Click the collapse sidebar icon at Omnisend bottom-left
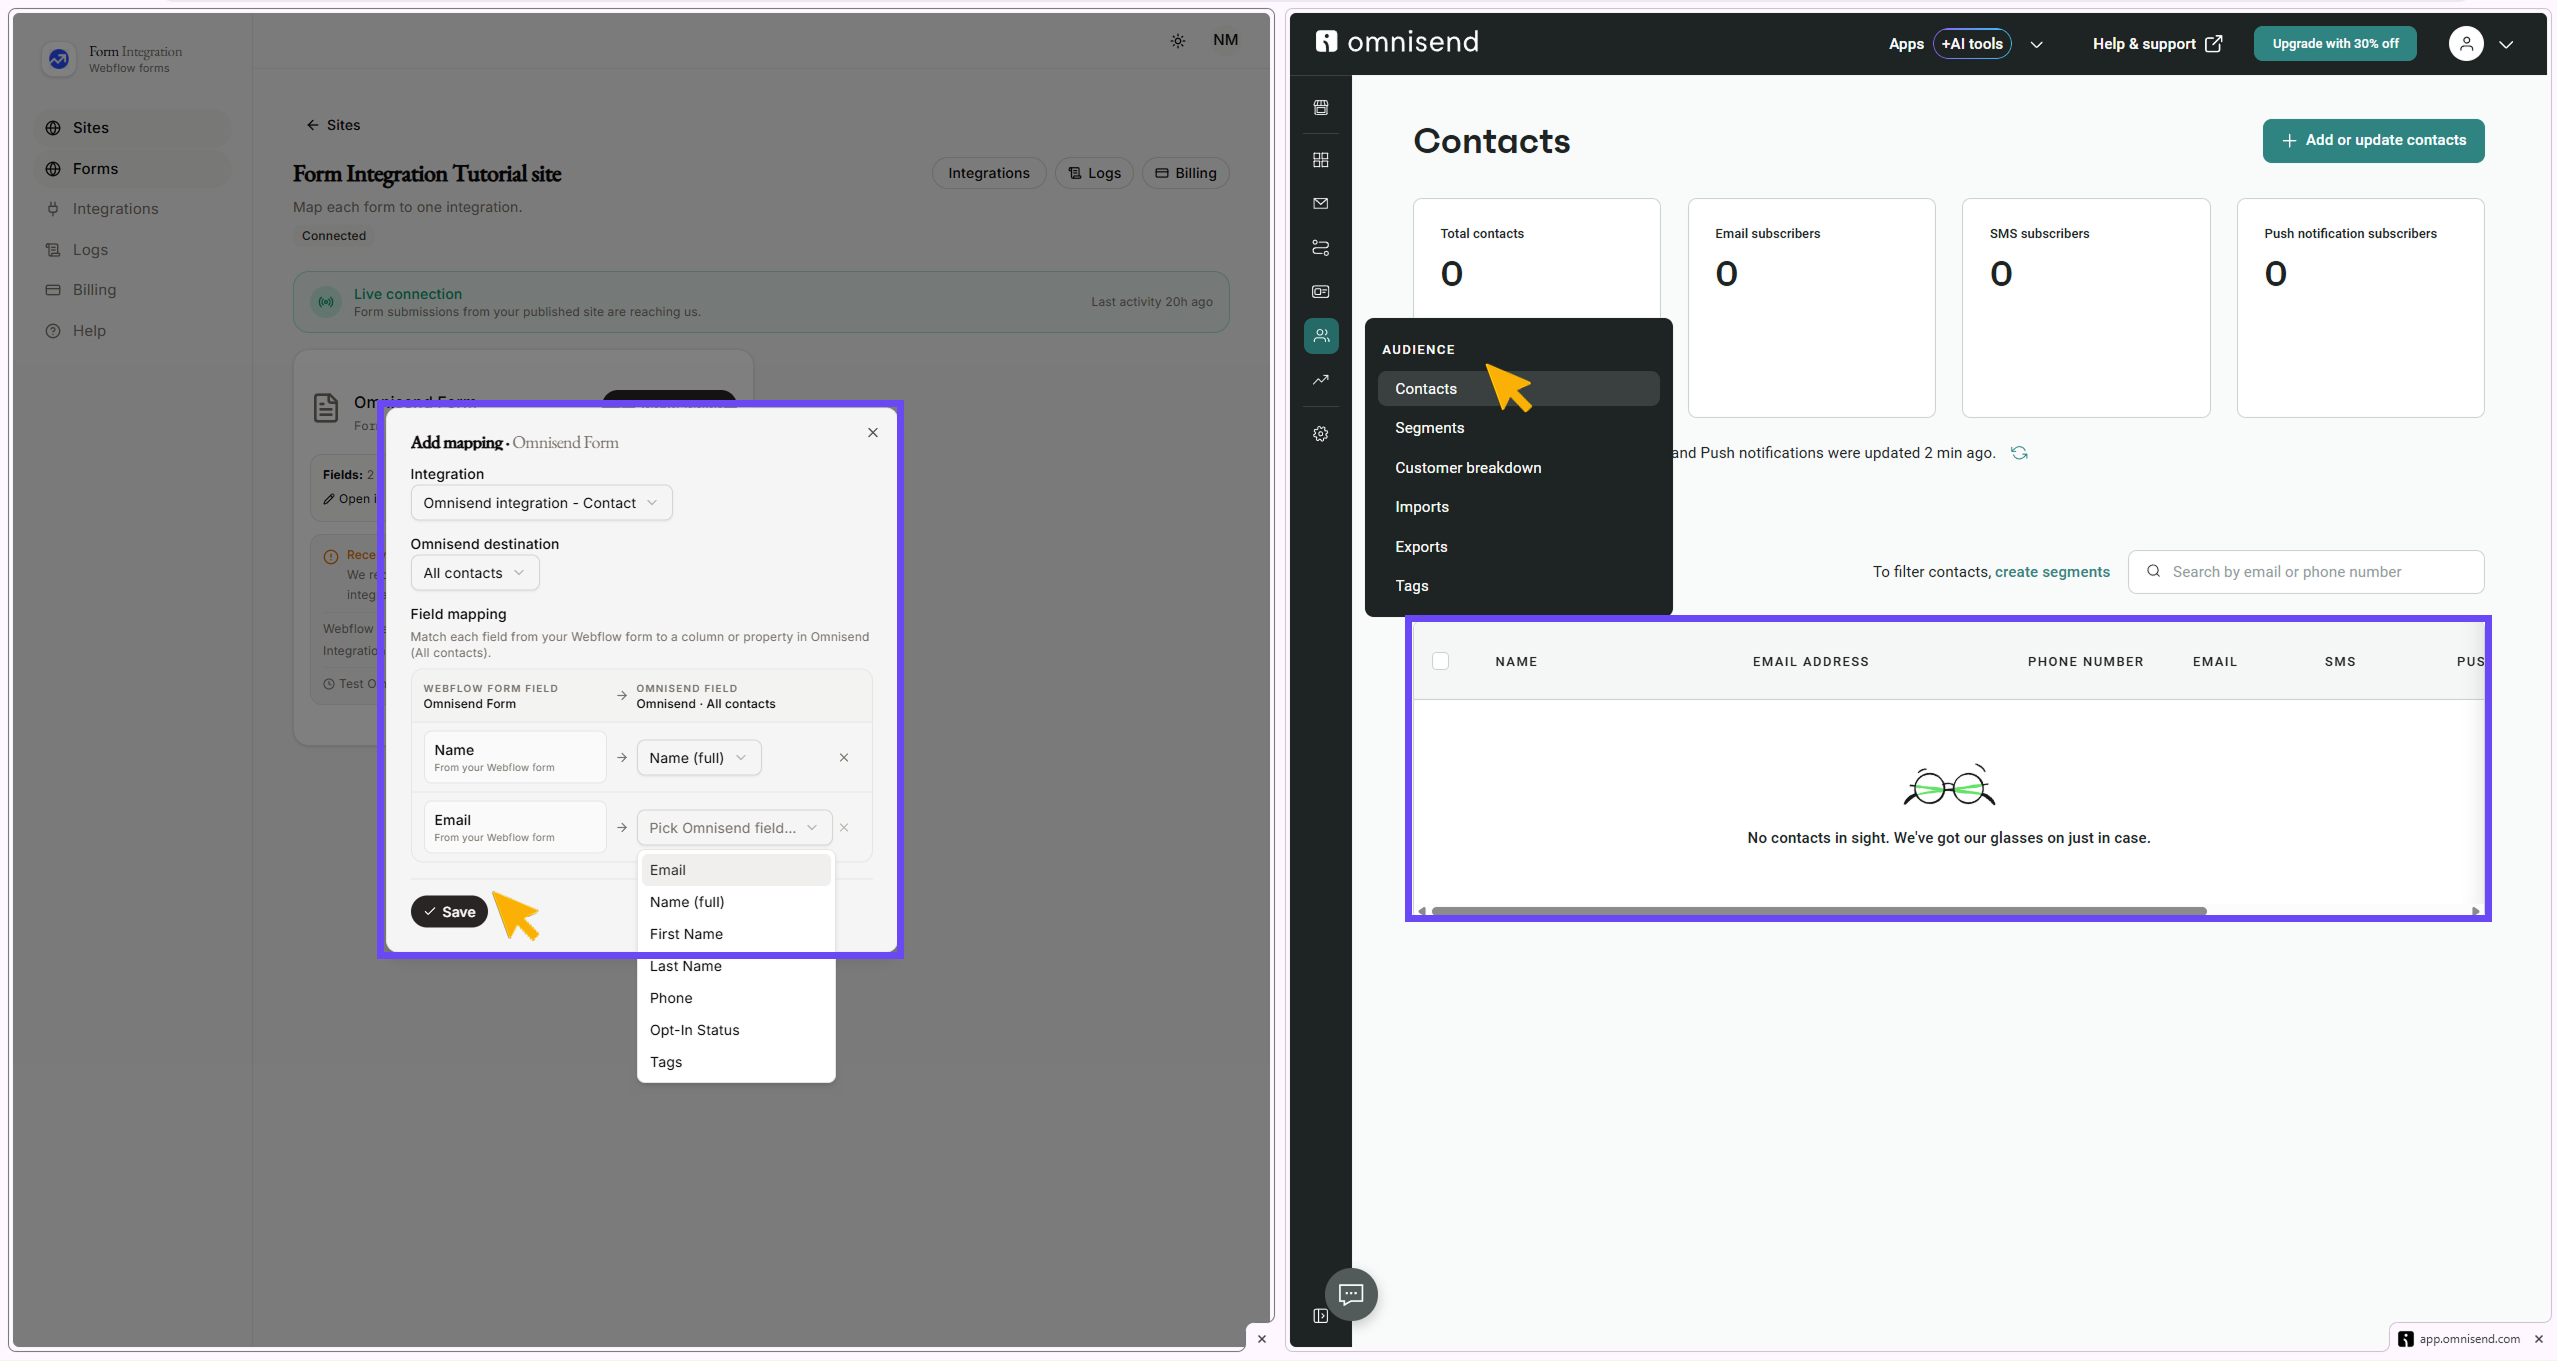 [x=1320, y=1316]
